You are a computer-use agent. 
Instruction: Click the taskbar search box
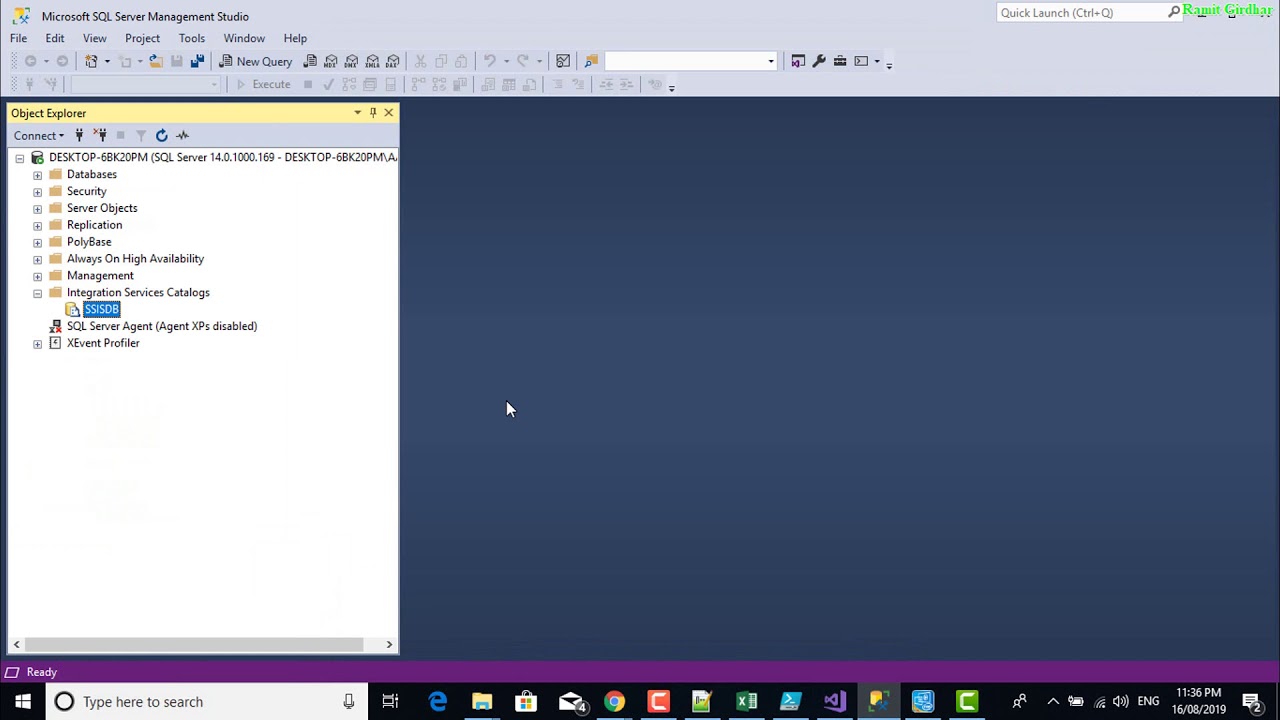pos(205,701)
